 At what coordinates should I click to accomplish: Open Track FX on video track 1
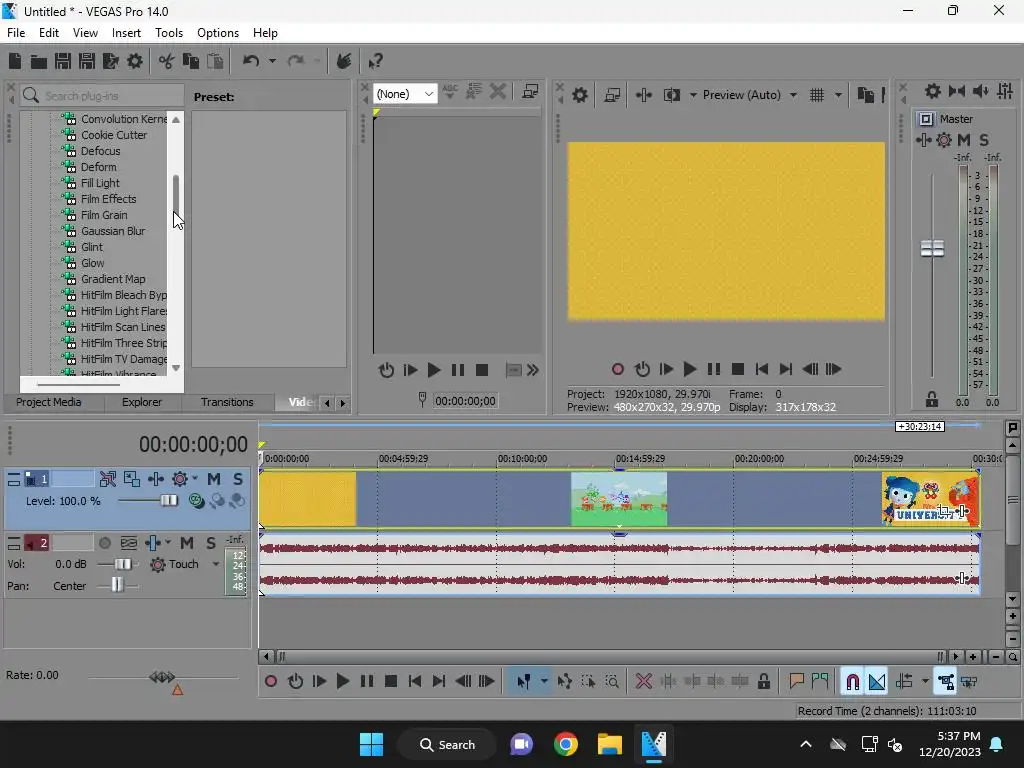point(155,479)
